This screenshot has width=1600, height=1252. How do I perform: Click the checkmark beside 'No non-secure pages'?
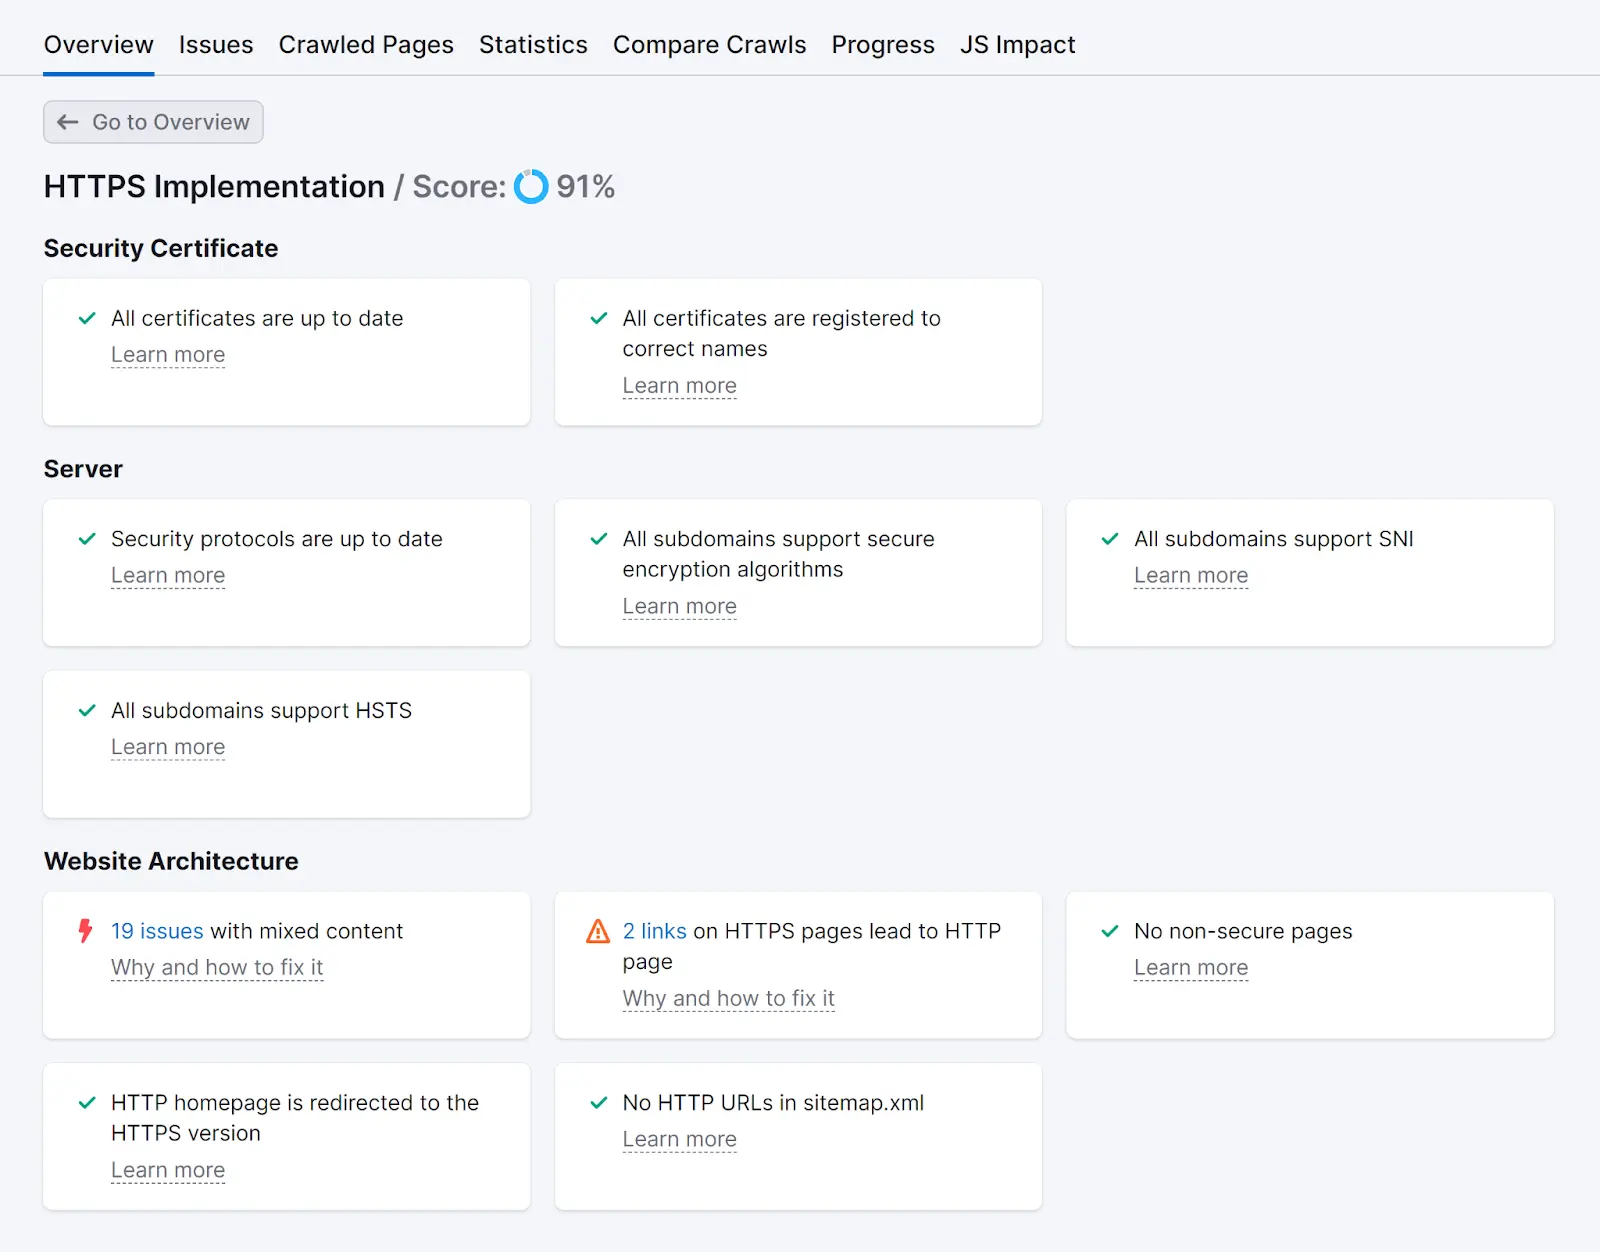1108,931
